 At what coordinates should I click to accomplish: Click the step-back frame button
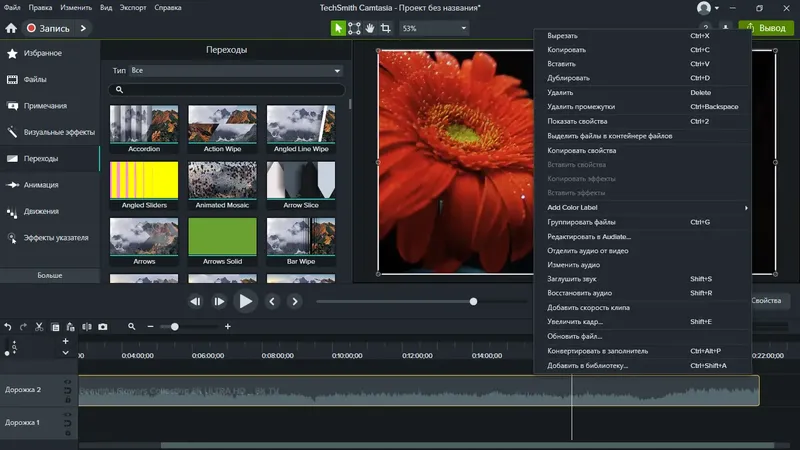point(195,301)
